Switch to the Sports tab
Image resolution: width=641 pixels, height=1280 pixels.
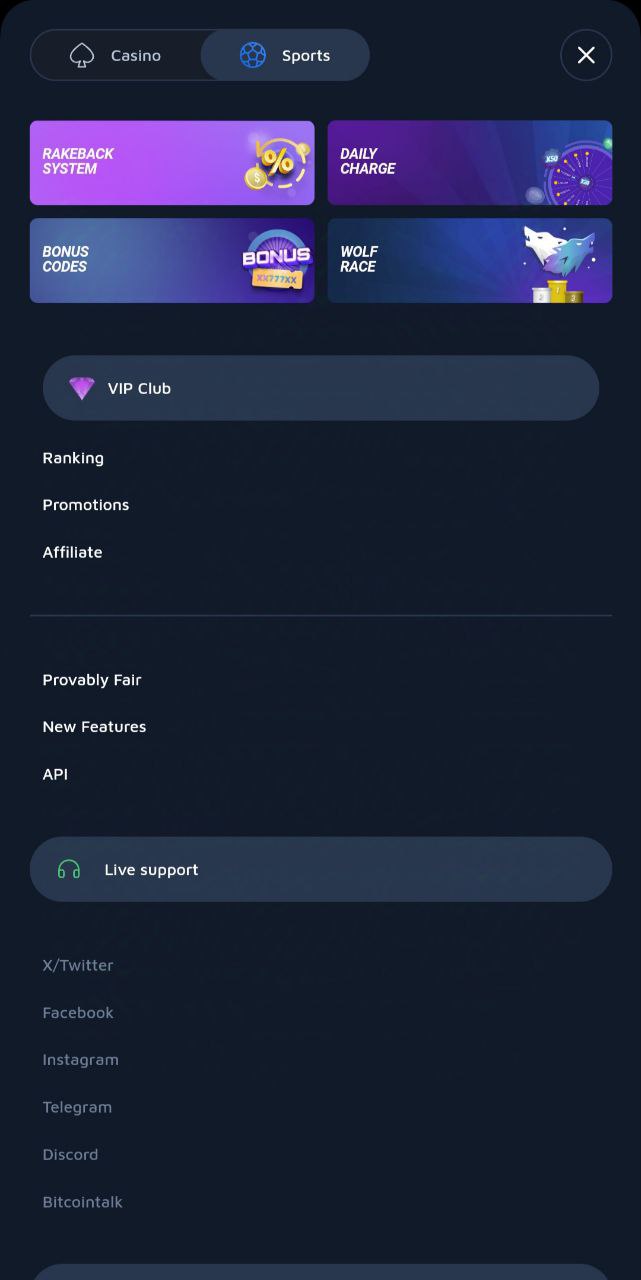click(x=285, y=55)
